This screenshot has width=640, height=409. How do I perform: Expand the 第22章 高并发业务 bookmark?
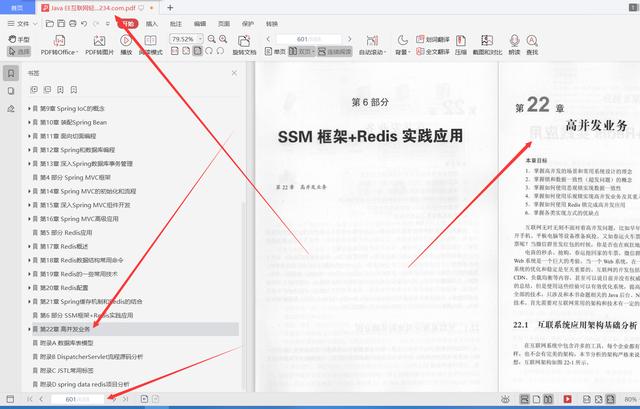pyautogui.click(x=29, y=329)
